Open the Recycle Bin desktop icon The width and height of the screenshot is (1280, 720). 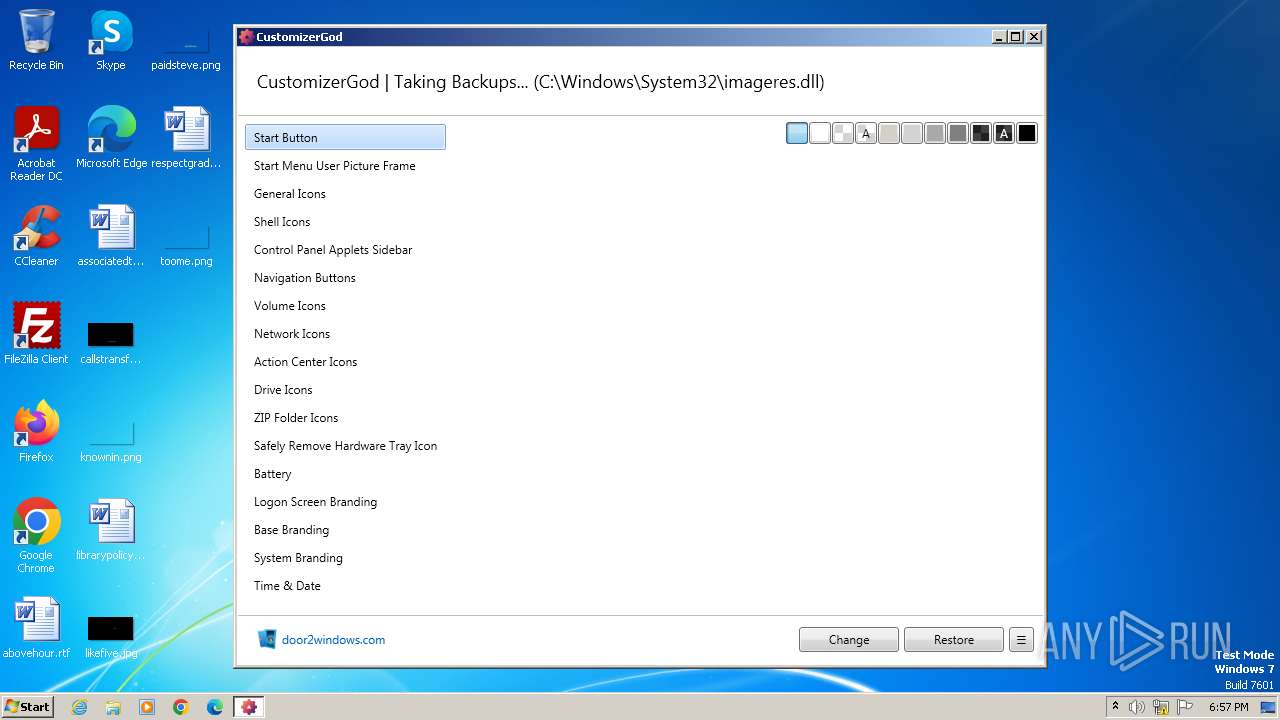click(x=36, y=40)
